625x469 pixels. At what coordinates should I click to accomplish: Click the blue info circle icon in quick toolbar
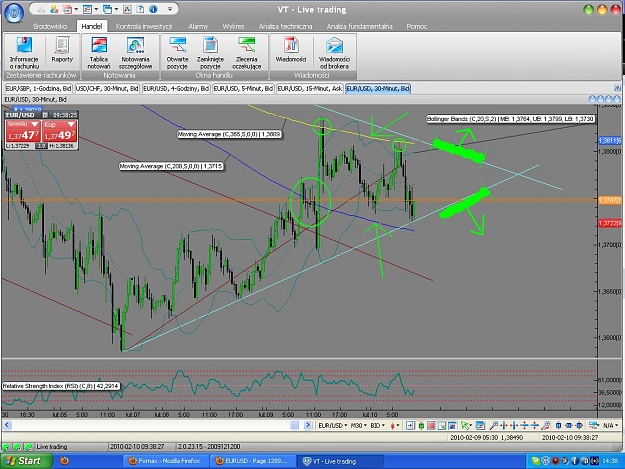153,9
